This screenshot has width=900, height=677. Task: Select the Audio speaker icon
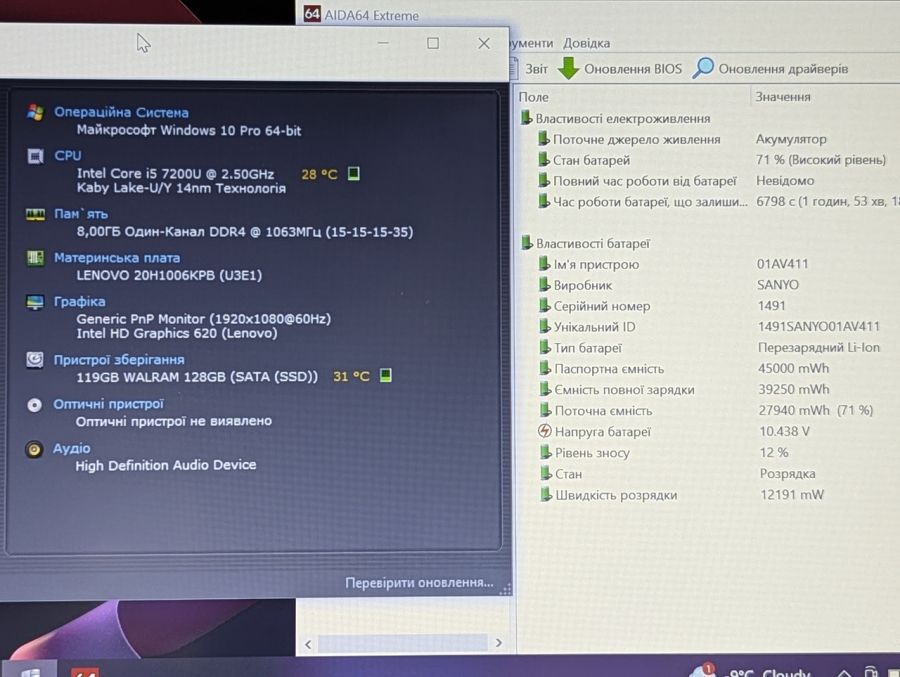click(x=34, y=449)
